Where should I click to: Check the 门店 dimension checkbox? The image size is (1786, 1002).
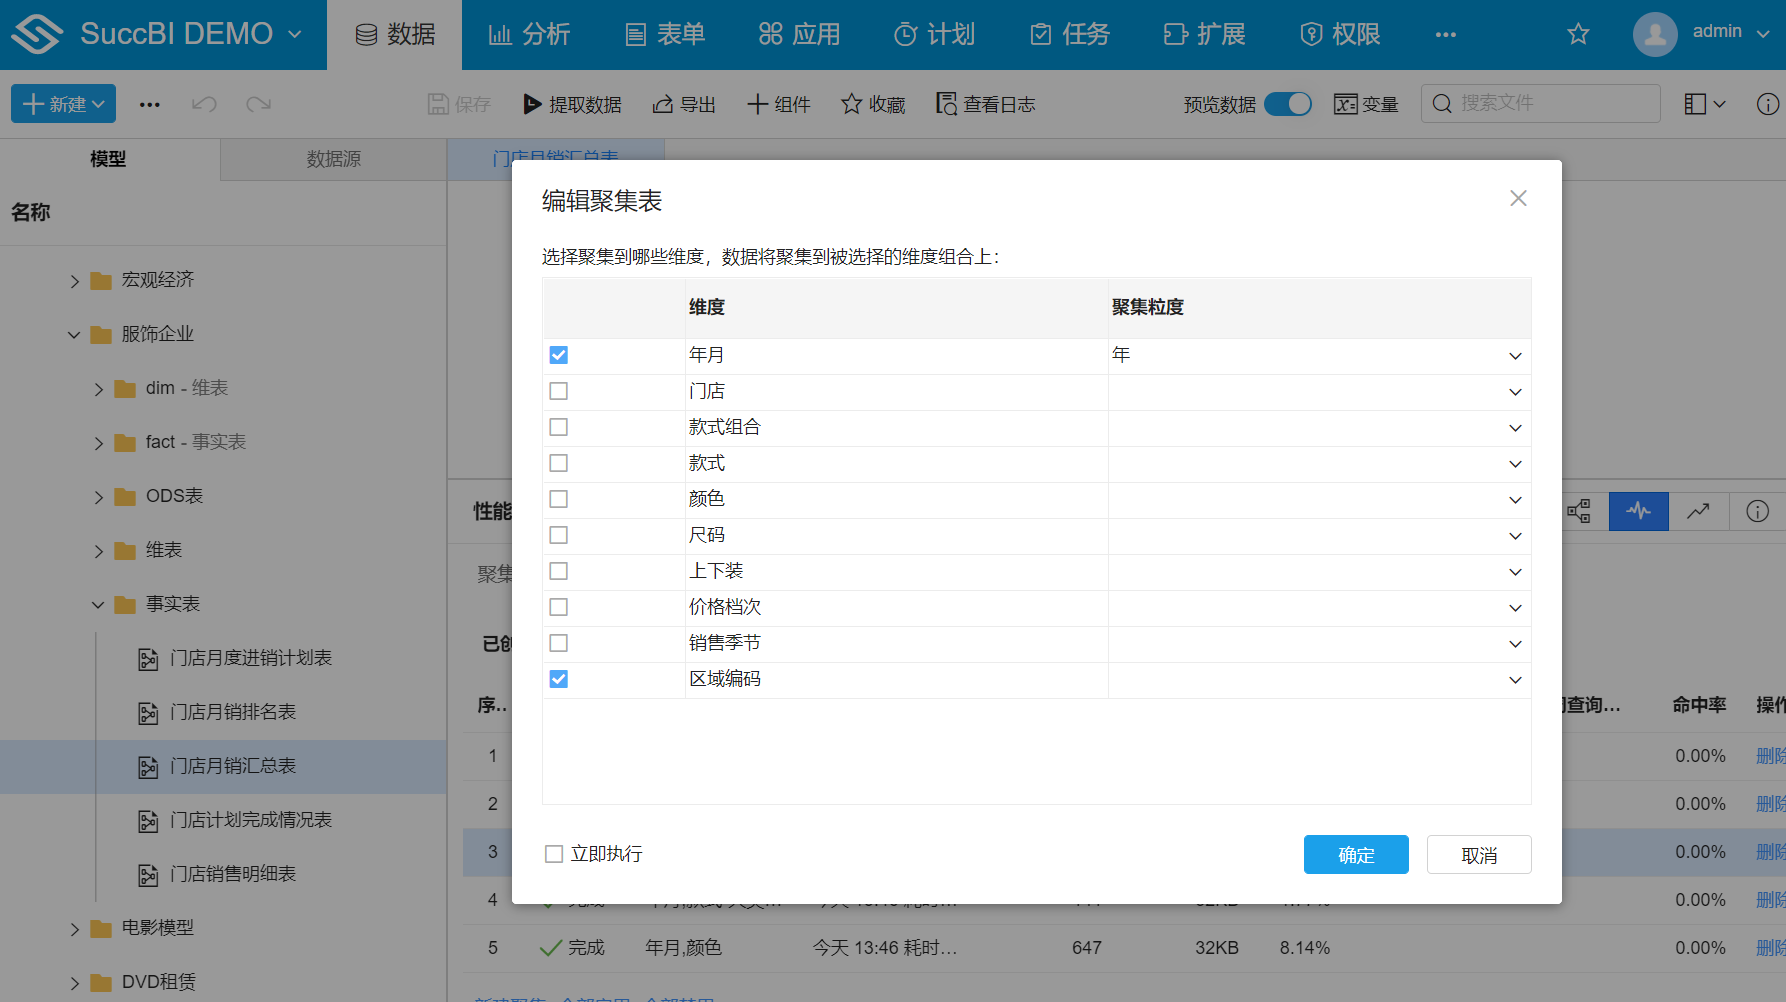[558, 390]
